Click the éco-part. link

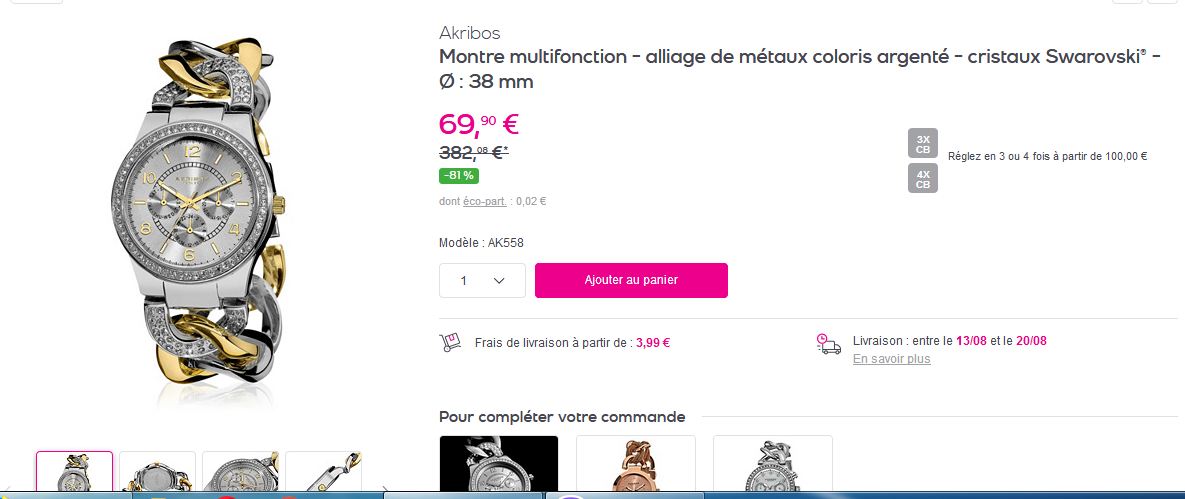487,201
